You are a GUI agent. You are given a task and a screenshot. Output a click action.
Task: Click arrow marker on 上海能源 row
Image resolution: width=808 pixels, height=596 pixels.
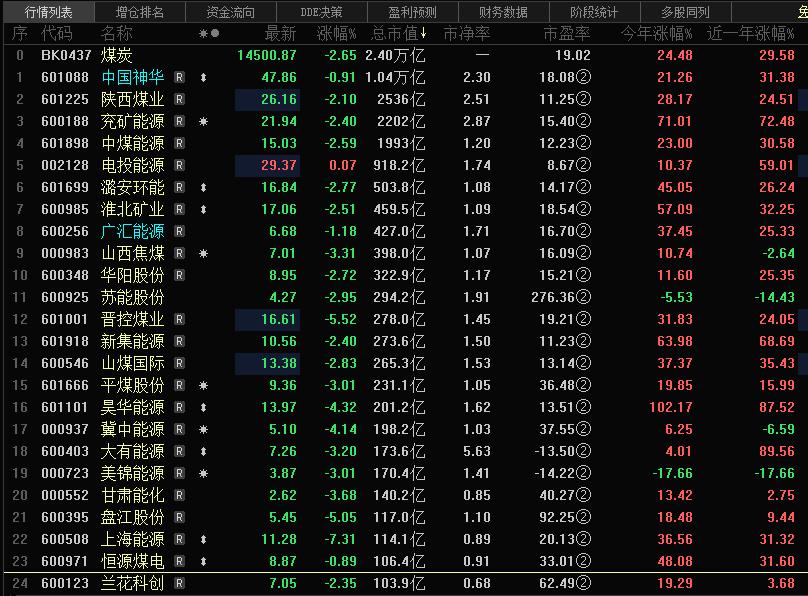pyautogui.click(x=204, y=539)
